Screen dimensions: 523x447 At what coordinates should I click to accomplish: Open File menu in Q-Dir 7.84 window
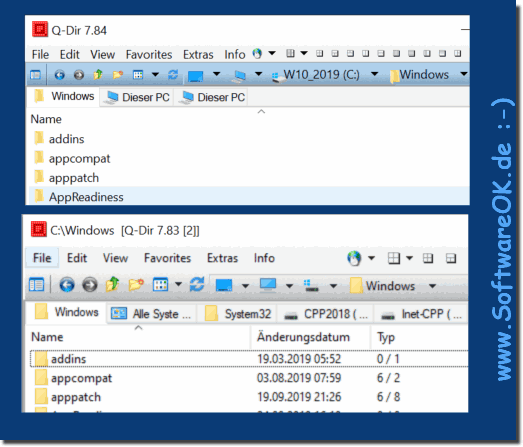pos(40,54)
